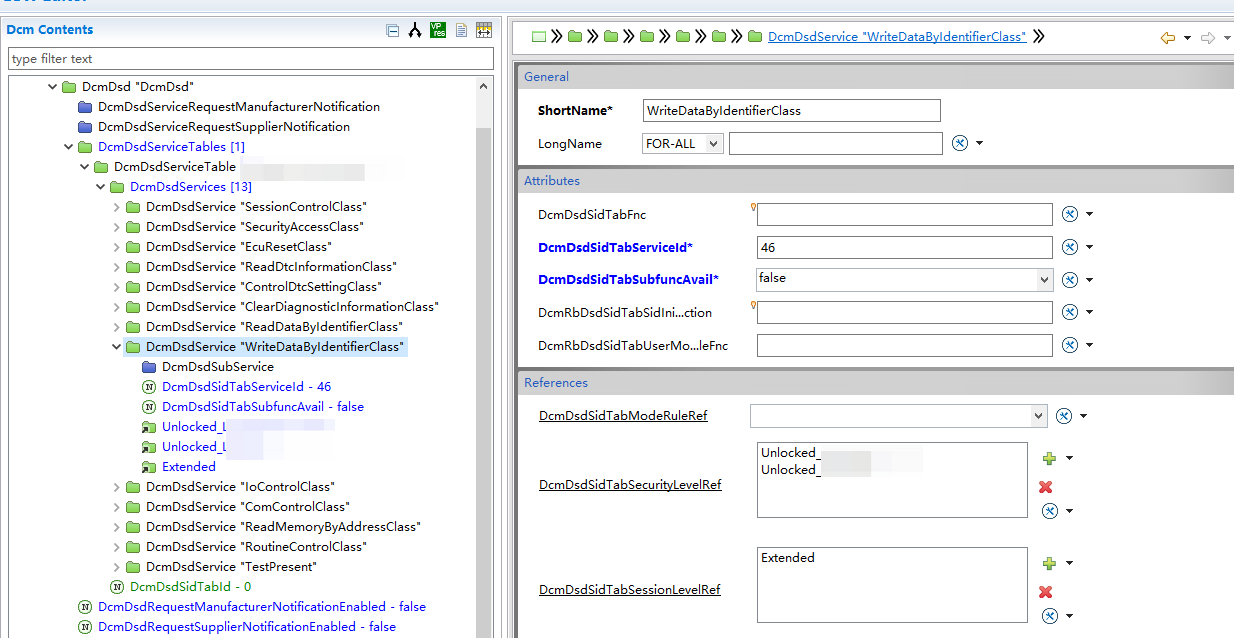This screenshot has height=638, width=1234.
Task: Click the back navigation arrow above the editor
Action: tap(1166, 36)
